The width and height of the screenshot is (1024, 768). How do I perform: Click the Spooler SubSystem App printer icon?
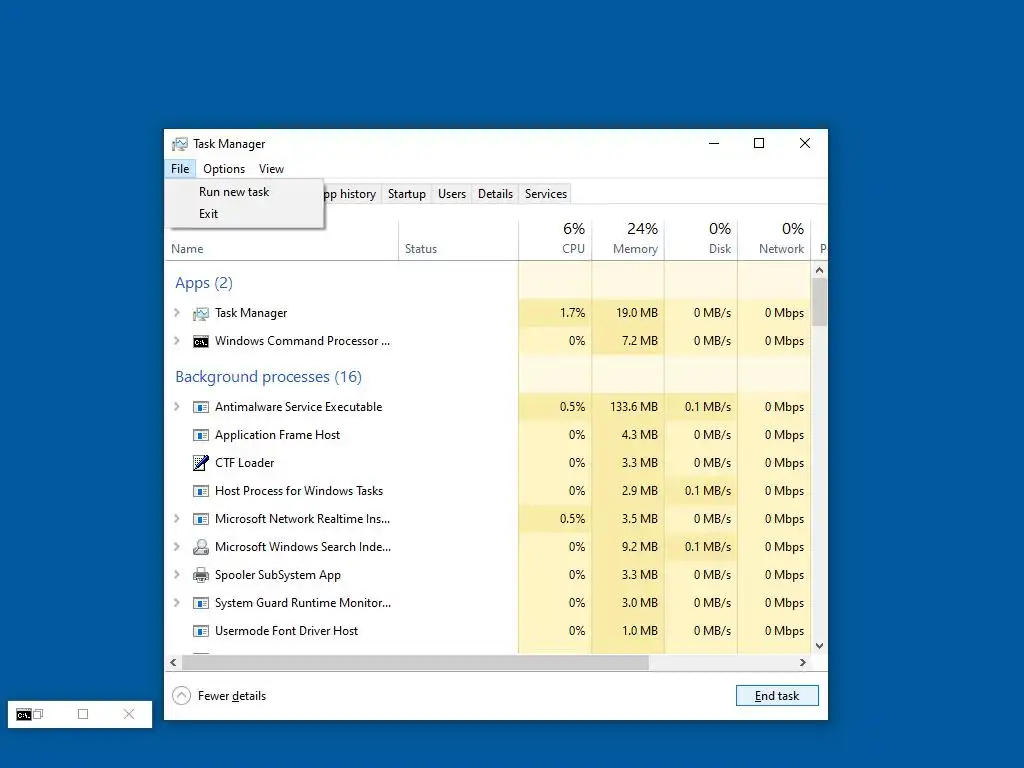(200, 575)
